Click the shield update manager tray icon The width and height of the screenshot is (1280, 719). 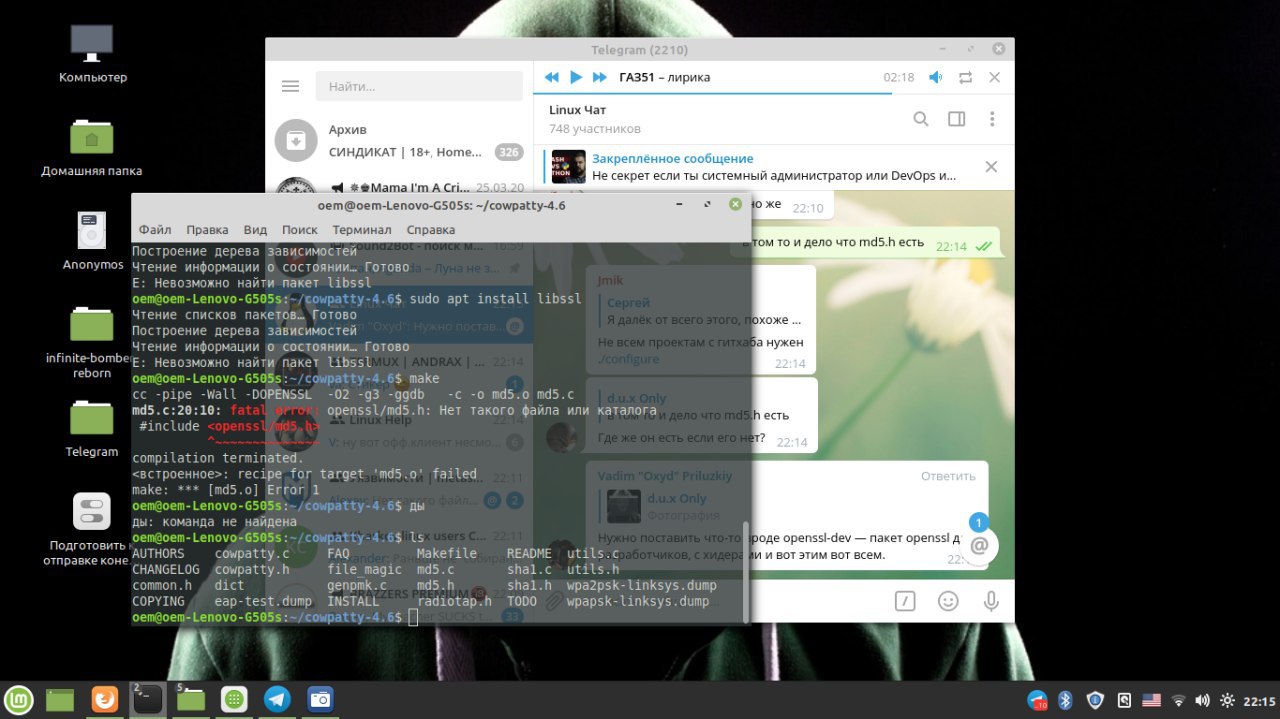tap(1095, 700)
